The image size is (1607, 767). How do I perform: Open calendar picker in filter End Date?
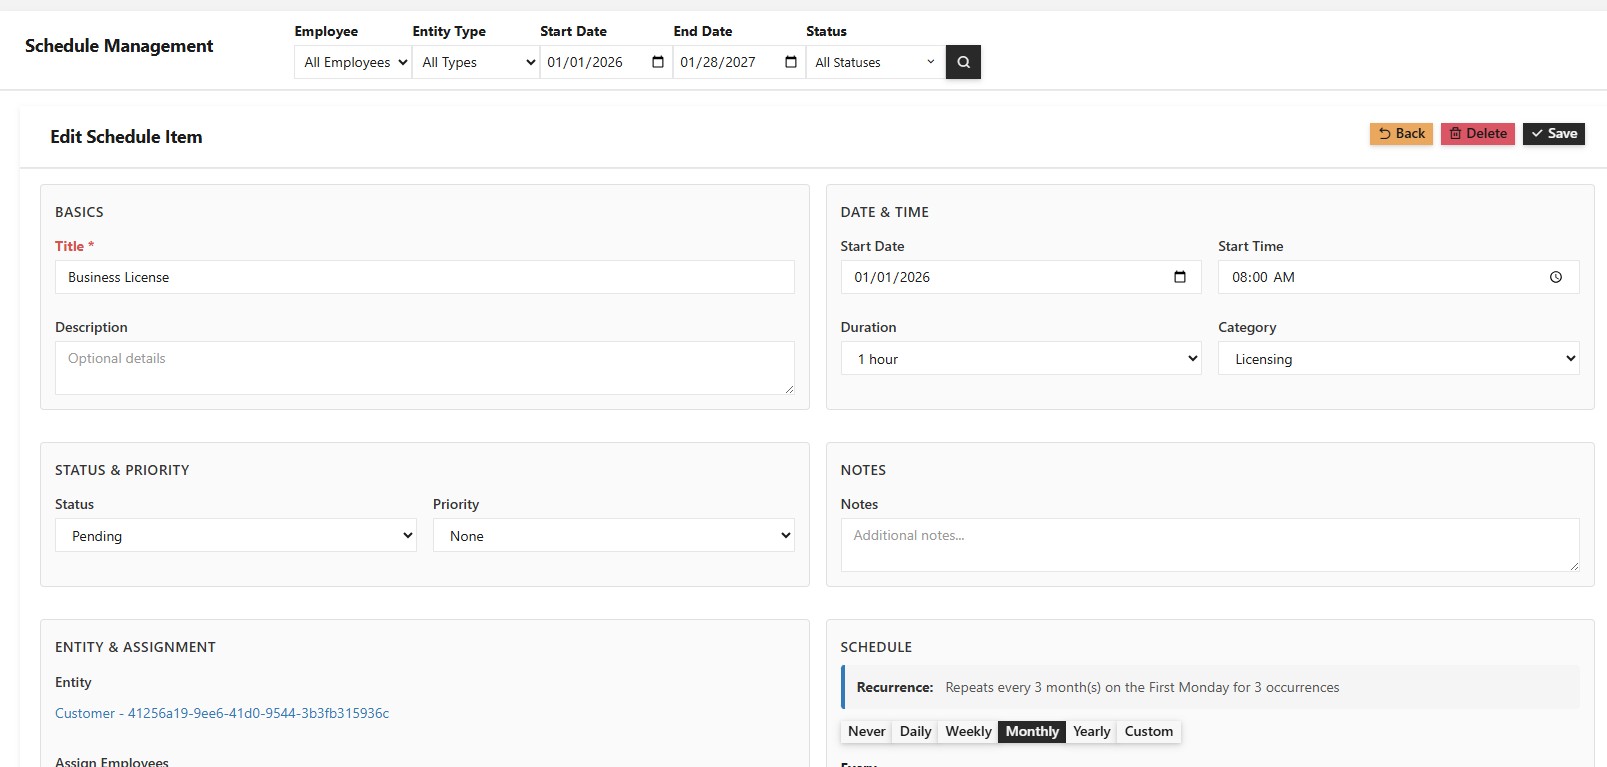pos(791,62)
